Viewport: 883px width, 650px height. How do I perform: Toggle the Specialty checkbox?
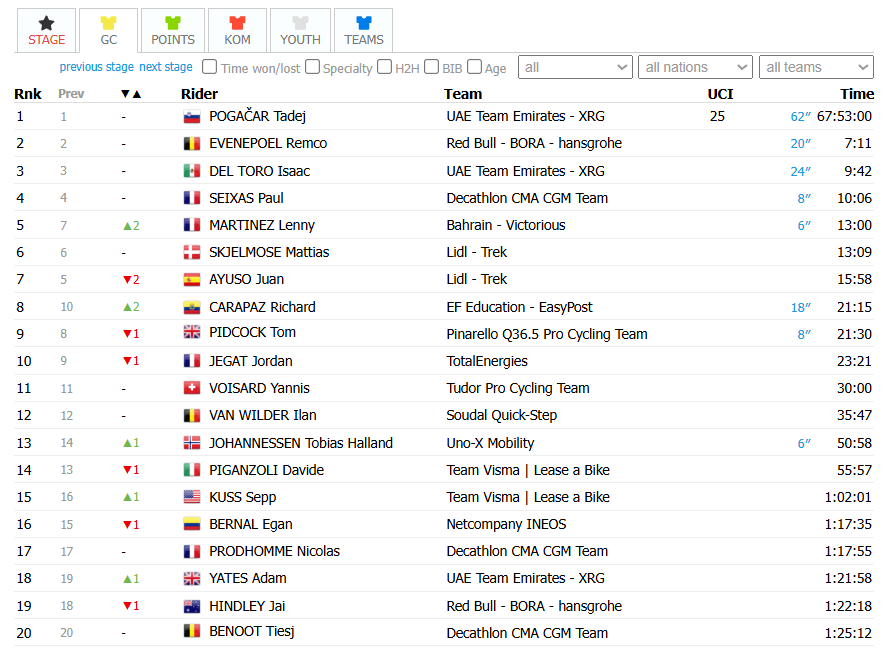click(x=313, y=67)
